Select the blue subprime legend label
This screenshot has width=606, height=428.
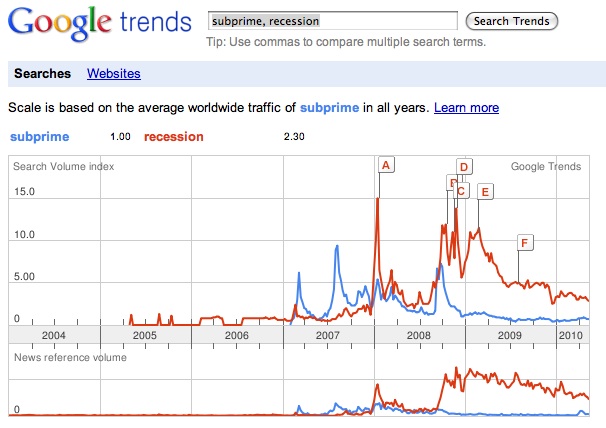click(40, 137)
